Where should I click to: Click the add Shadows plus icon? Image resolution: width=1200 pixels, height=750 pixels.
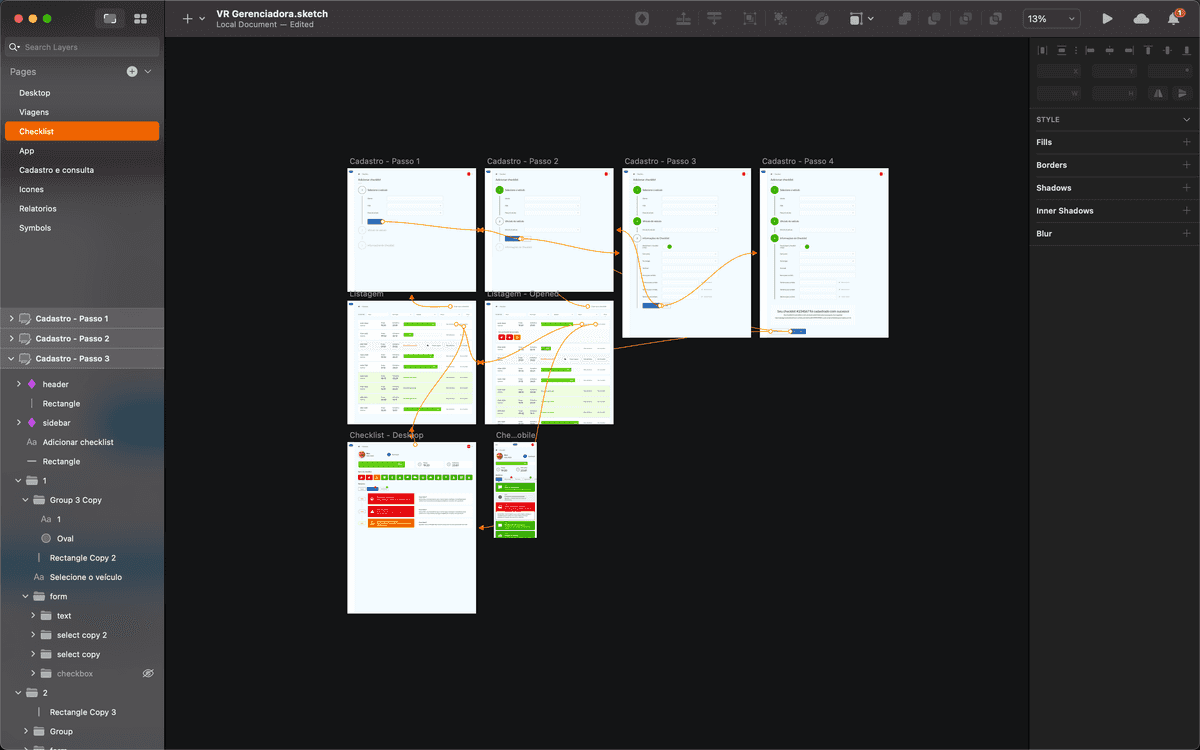(1186, 188)
